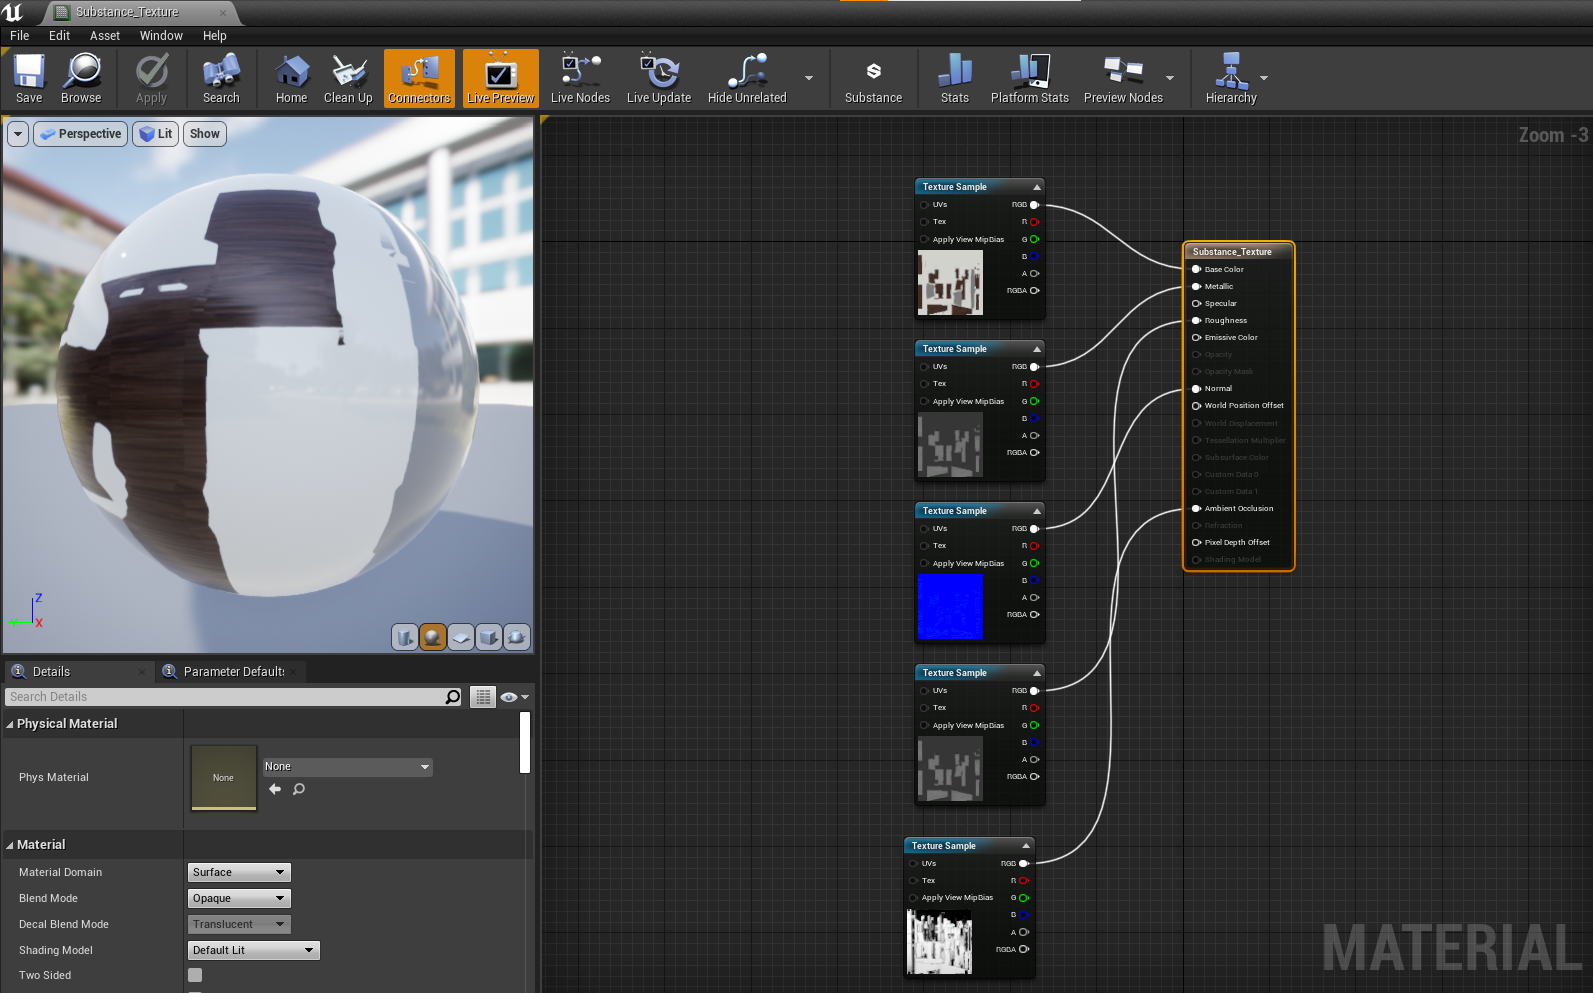The height and width of the screenshot is (993, 1593).
Task: Run Clean Up on unused nodes
Action: pyautogui.click(x=348, y=79)
